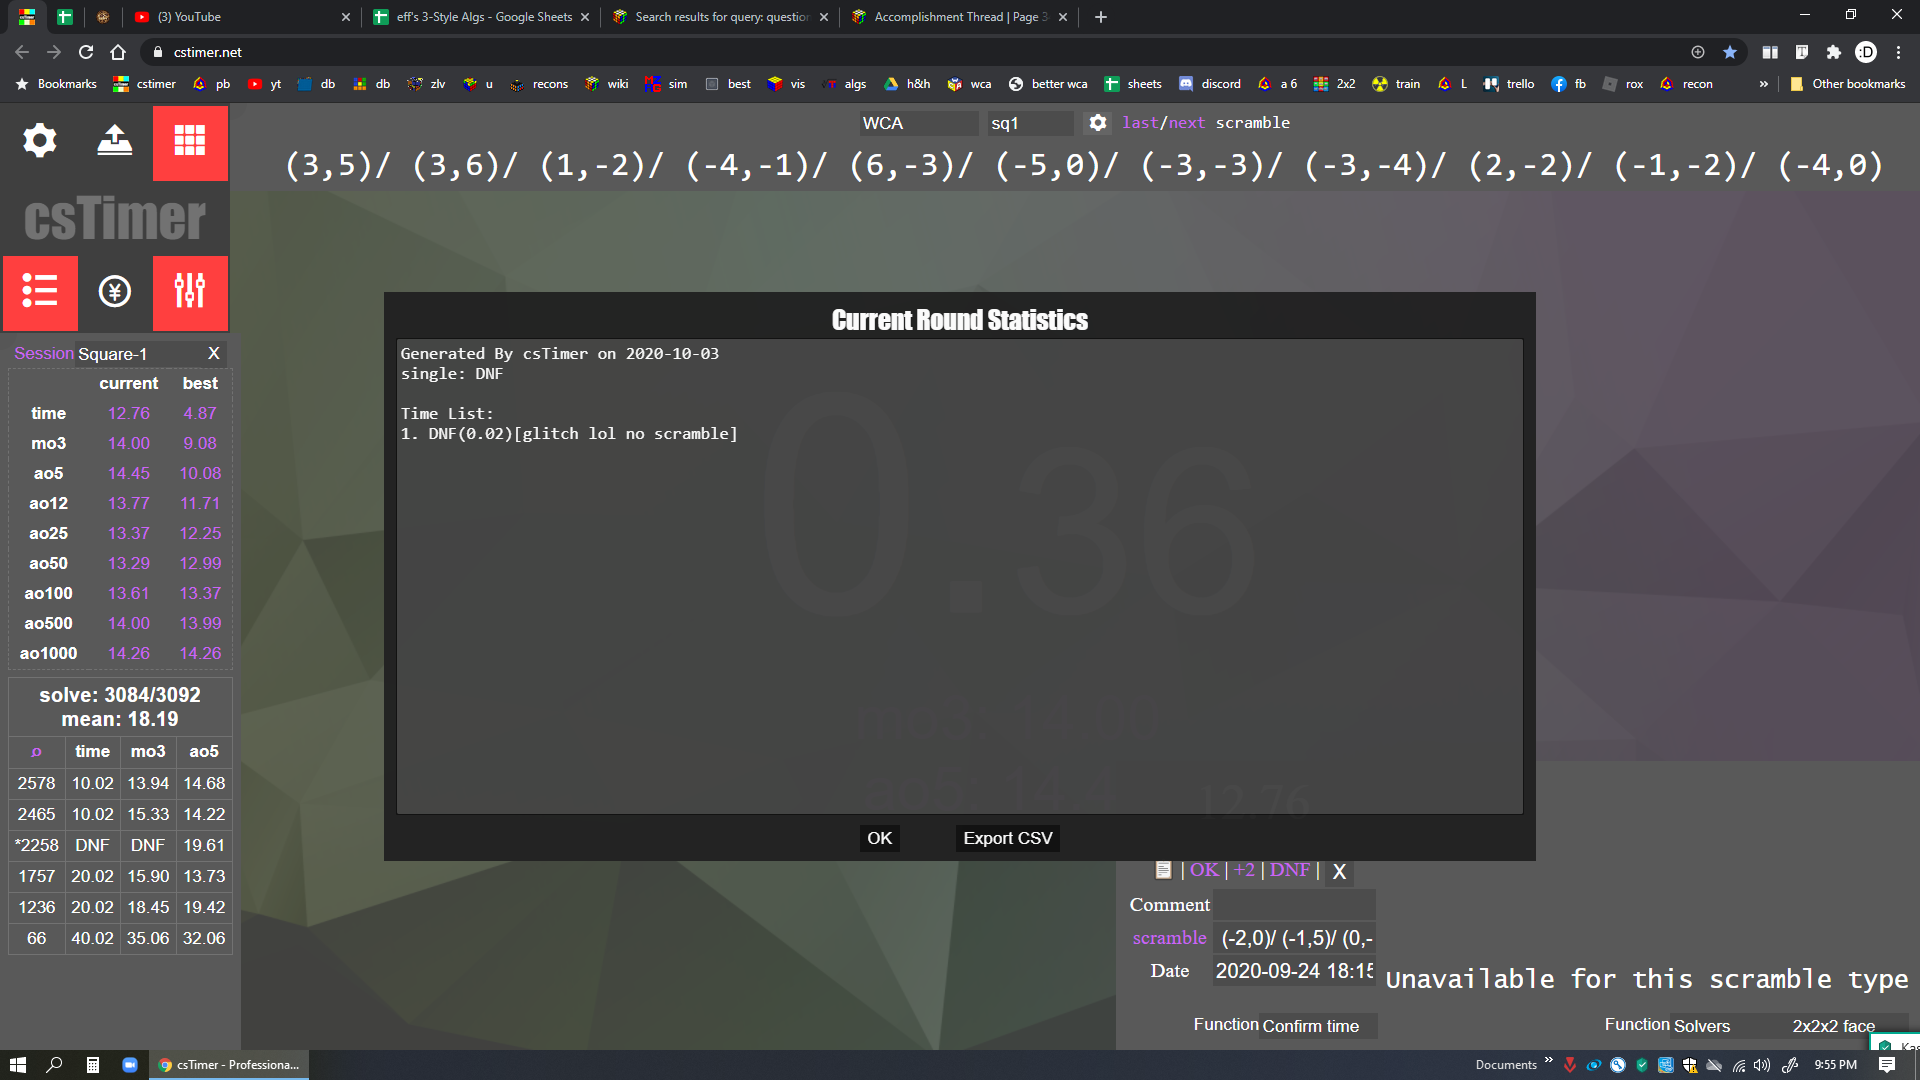Go to browser home icon
This screenshot has height=1080, width=1920.
[x=118, y=52]
